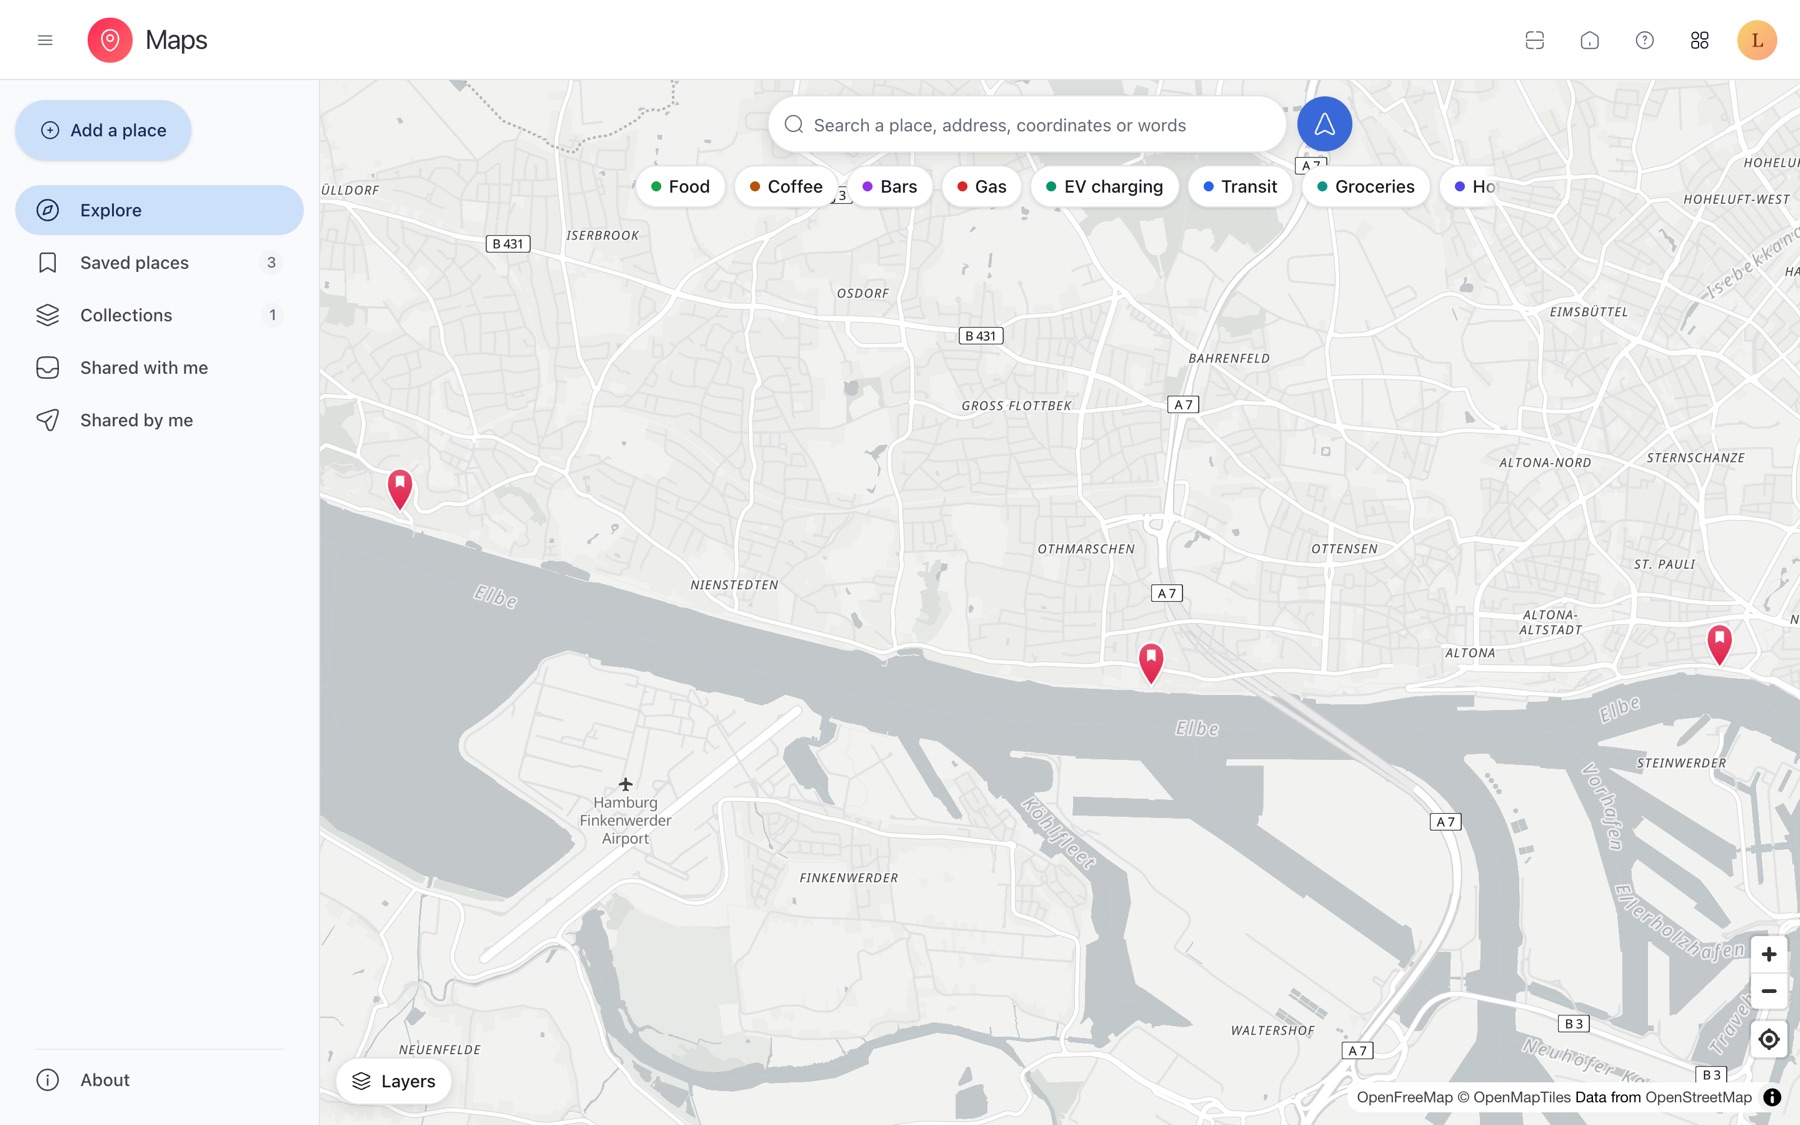Open map attribution info icon
Image resolution: width=1800 pixels, height=1125 pixels.
click(x=1772, y=1097)
